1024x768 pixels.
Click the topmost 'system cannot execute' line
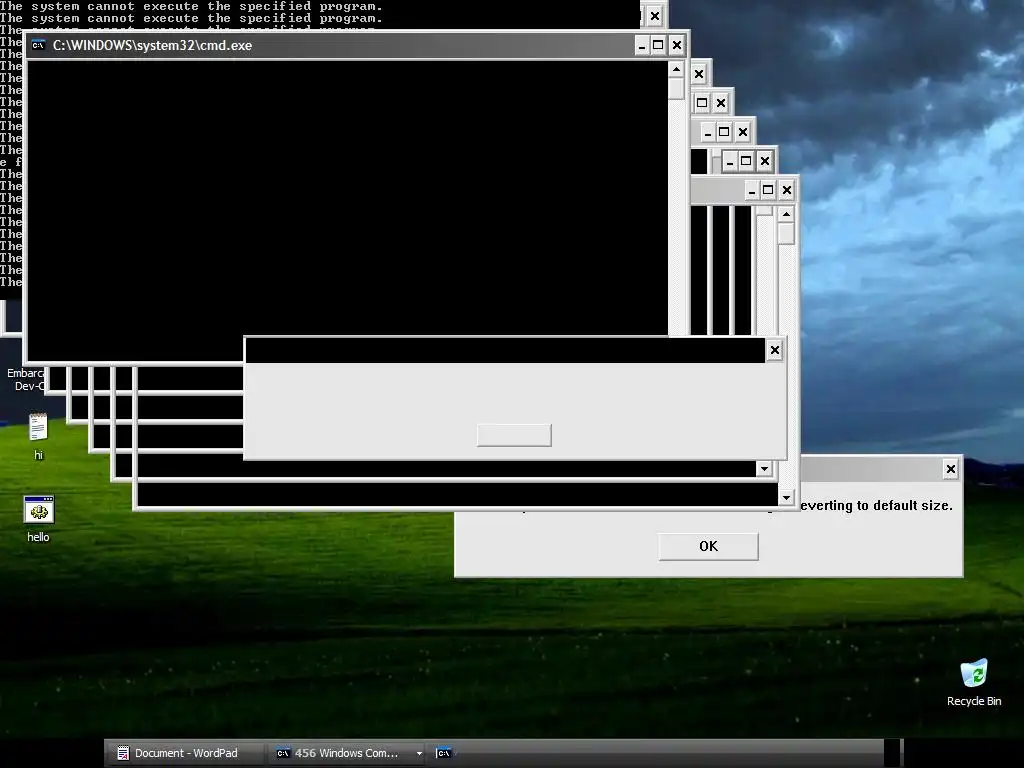click(x=191, y=6)
